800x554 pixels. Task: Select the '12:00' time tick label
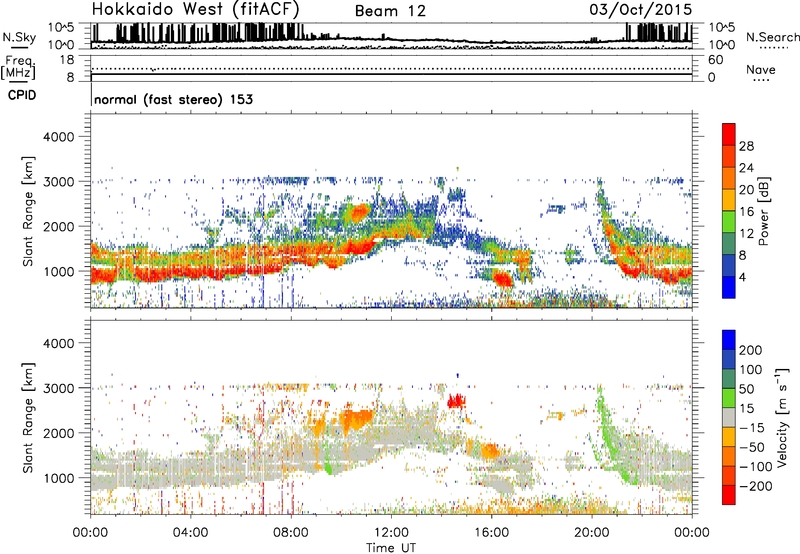[x=391, y=533]
